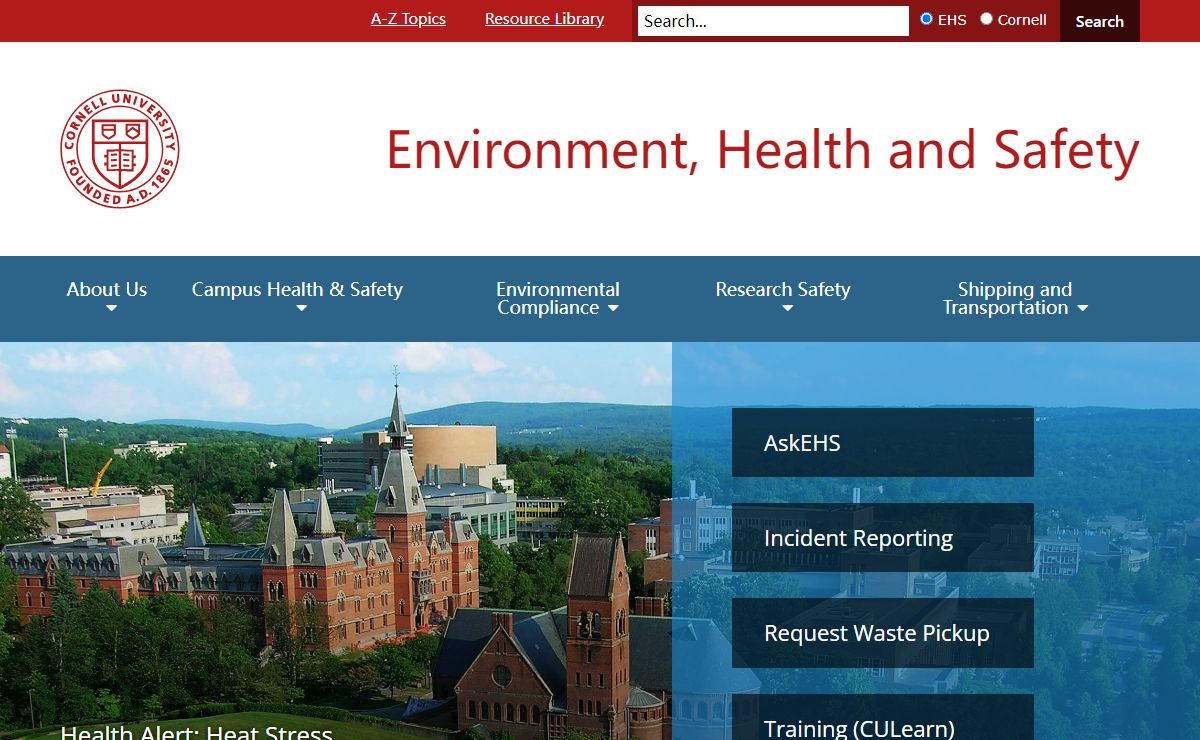Open the Health Alert: Heat Stress headline

pos(196,732)
